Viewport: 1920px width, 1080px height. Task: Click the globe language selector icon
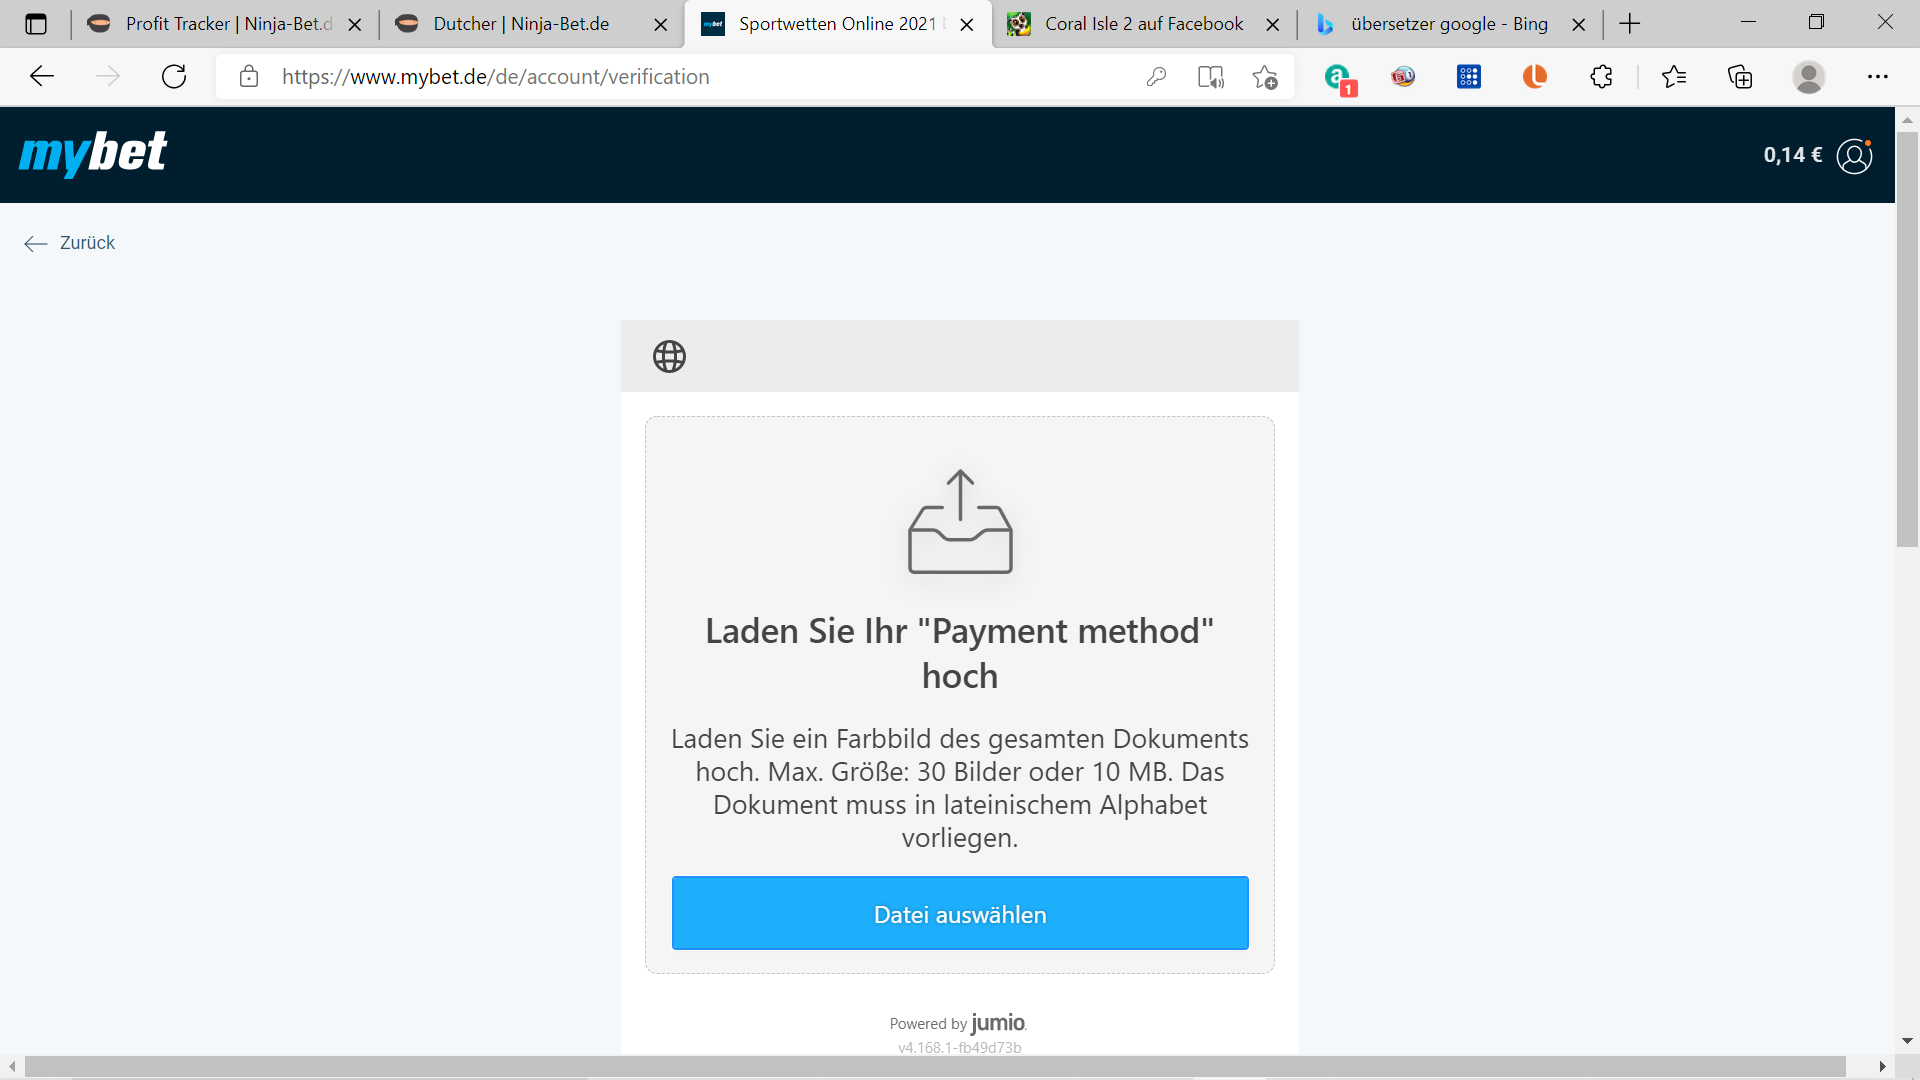point(669,356)
